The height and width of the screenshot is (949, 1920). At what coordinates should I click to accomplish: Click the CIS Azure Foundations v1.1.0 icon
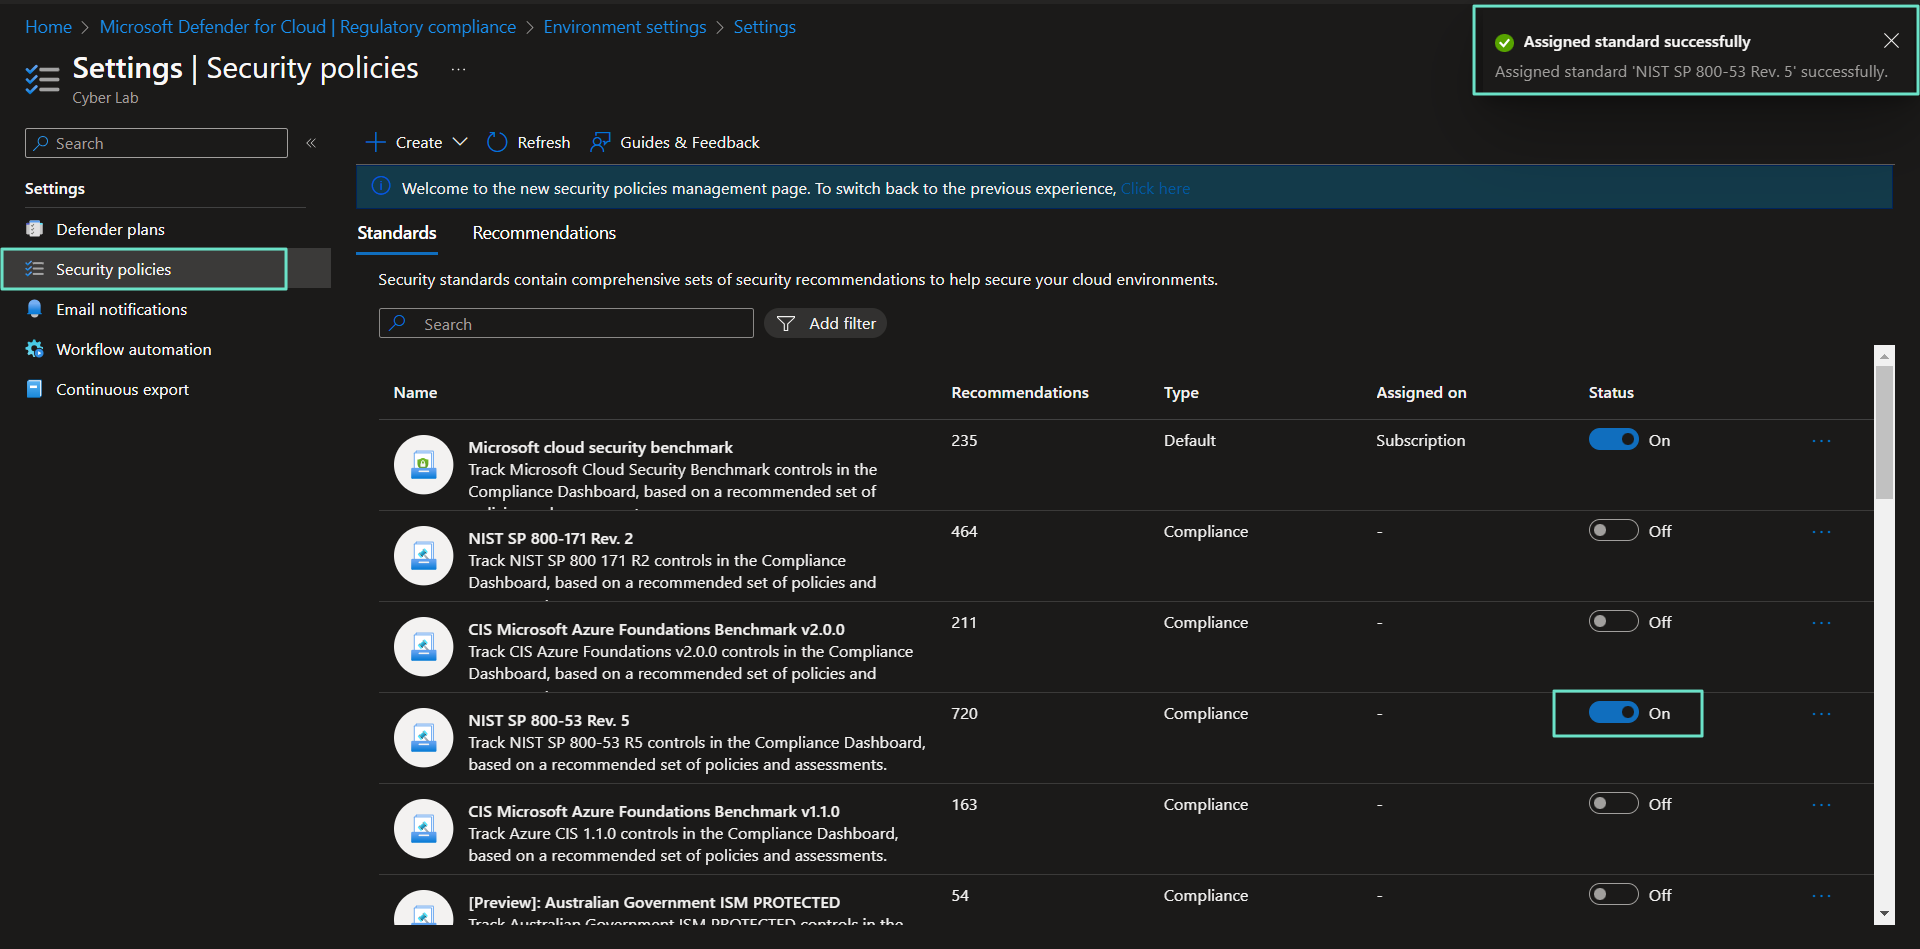coord(423,828)
